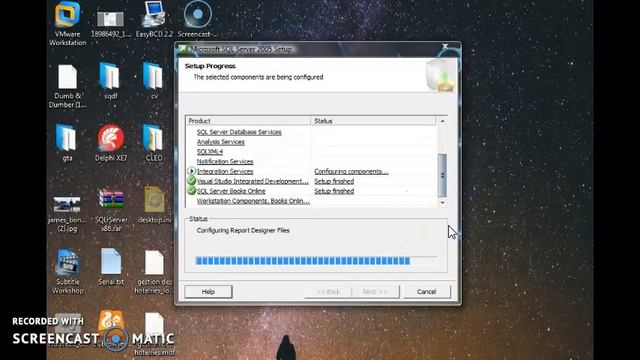Select the Dumb & Dumber file icon
The width and height of the screenshot is (640, 360).
67,86
